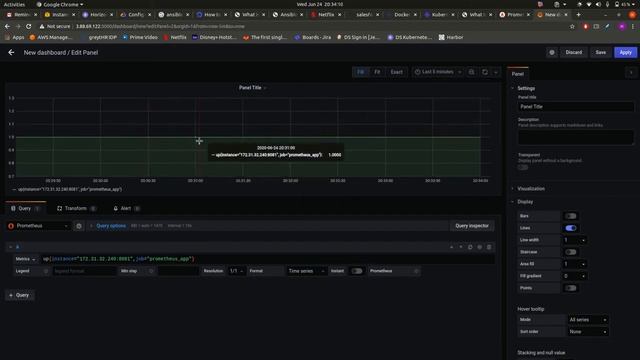Screen dimensions: 640x360
Task: Delete query A with the trash icon
Action: pyautogui.click(x=489, y=247)
